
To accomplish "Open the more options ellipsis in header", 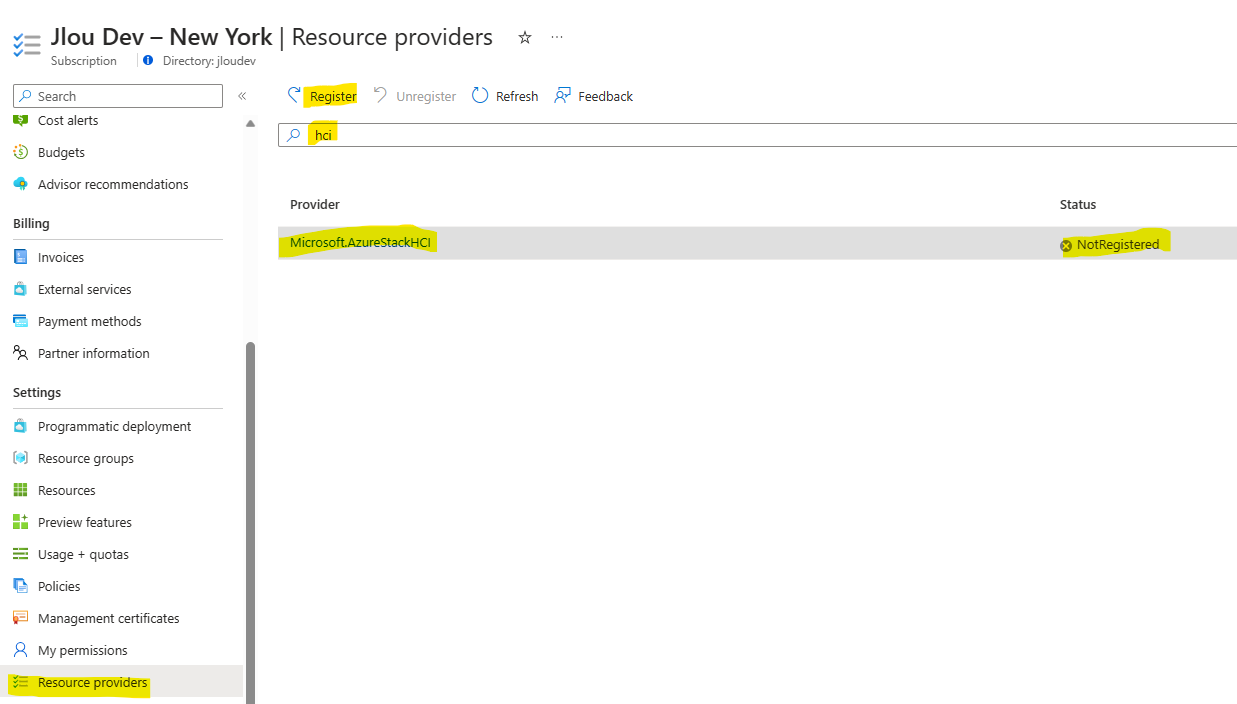I will tap(557, 37).
